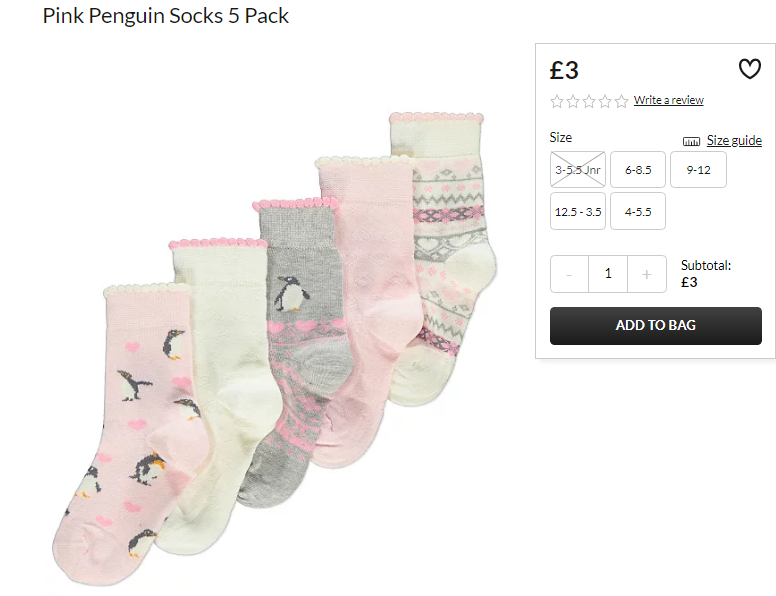Image resolution: width=776 pixels, height=596 pixels.
Task: Choose size 4-5.5
Action: point(638,212)
